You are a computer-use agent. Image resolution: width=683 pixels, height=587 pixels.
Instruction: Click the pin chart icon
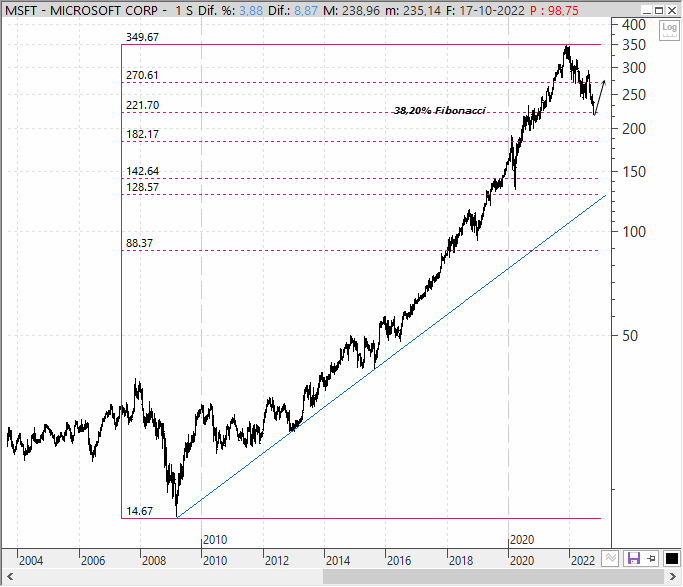pyautogui.click(x=652, y=558)
